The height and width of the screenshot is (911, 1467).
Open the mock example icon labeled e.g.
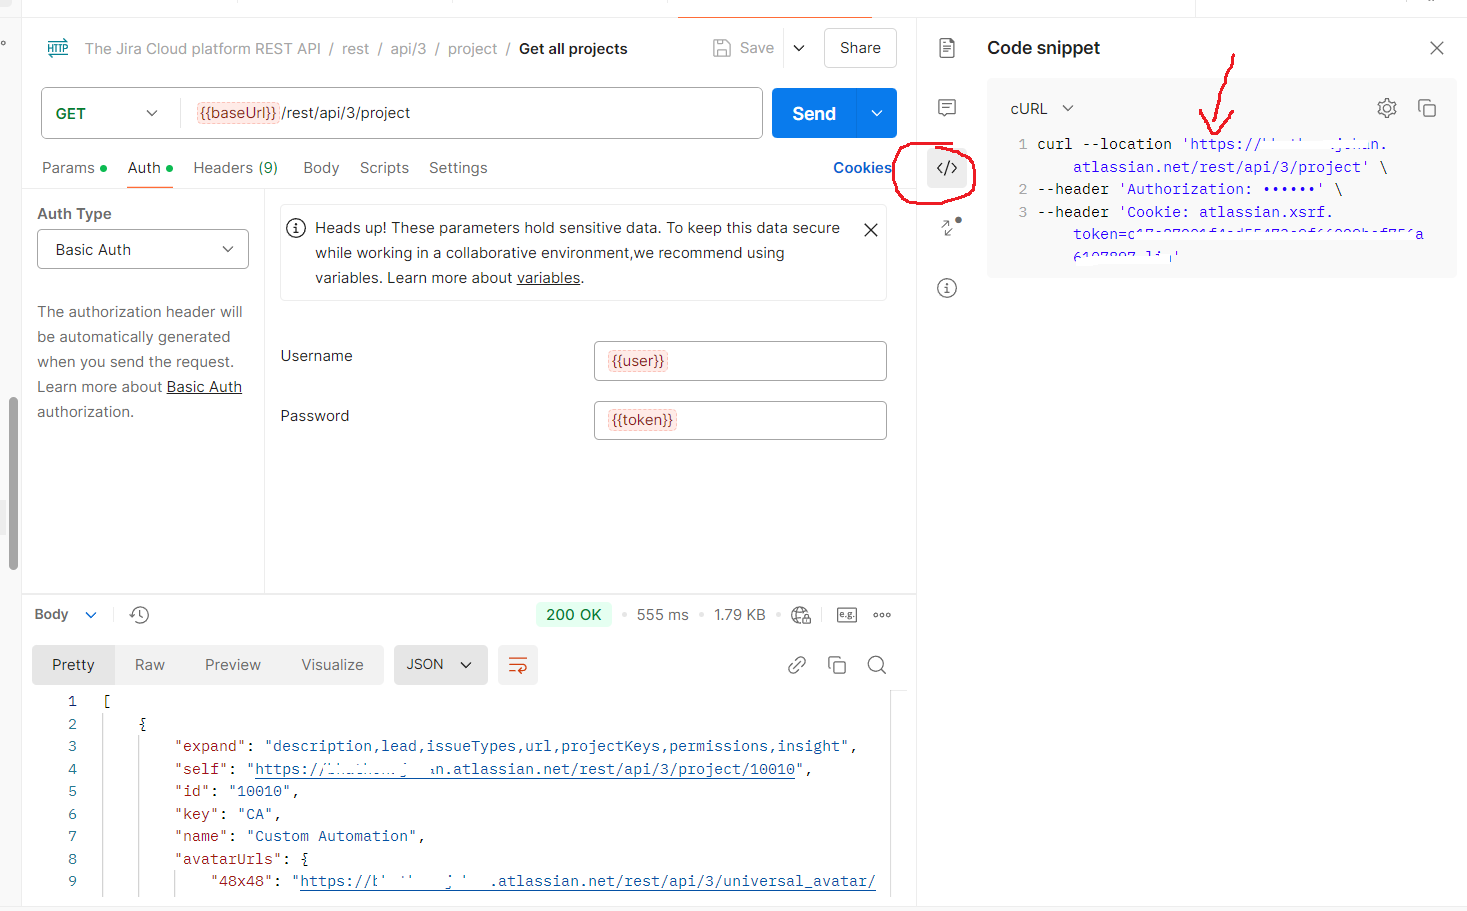tap(846, 614)
